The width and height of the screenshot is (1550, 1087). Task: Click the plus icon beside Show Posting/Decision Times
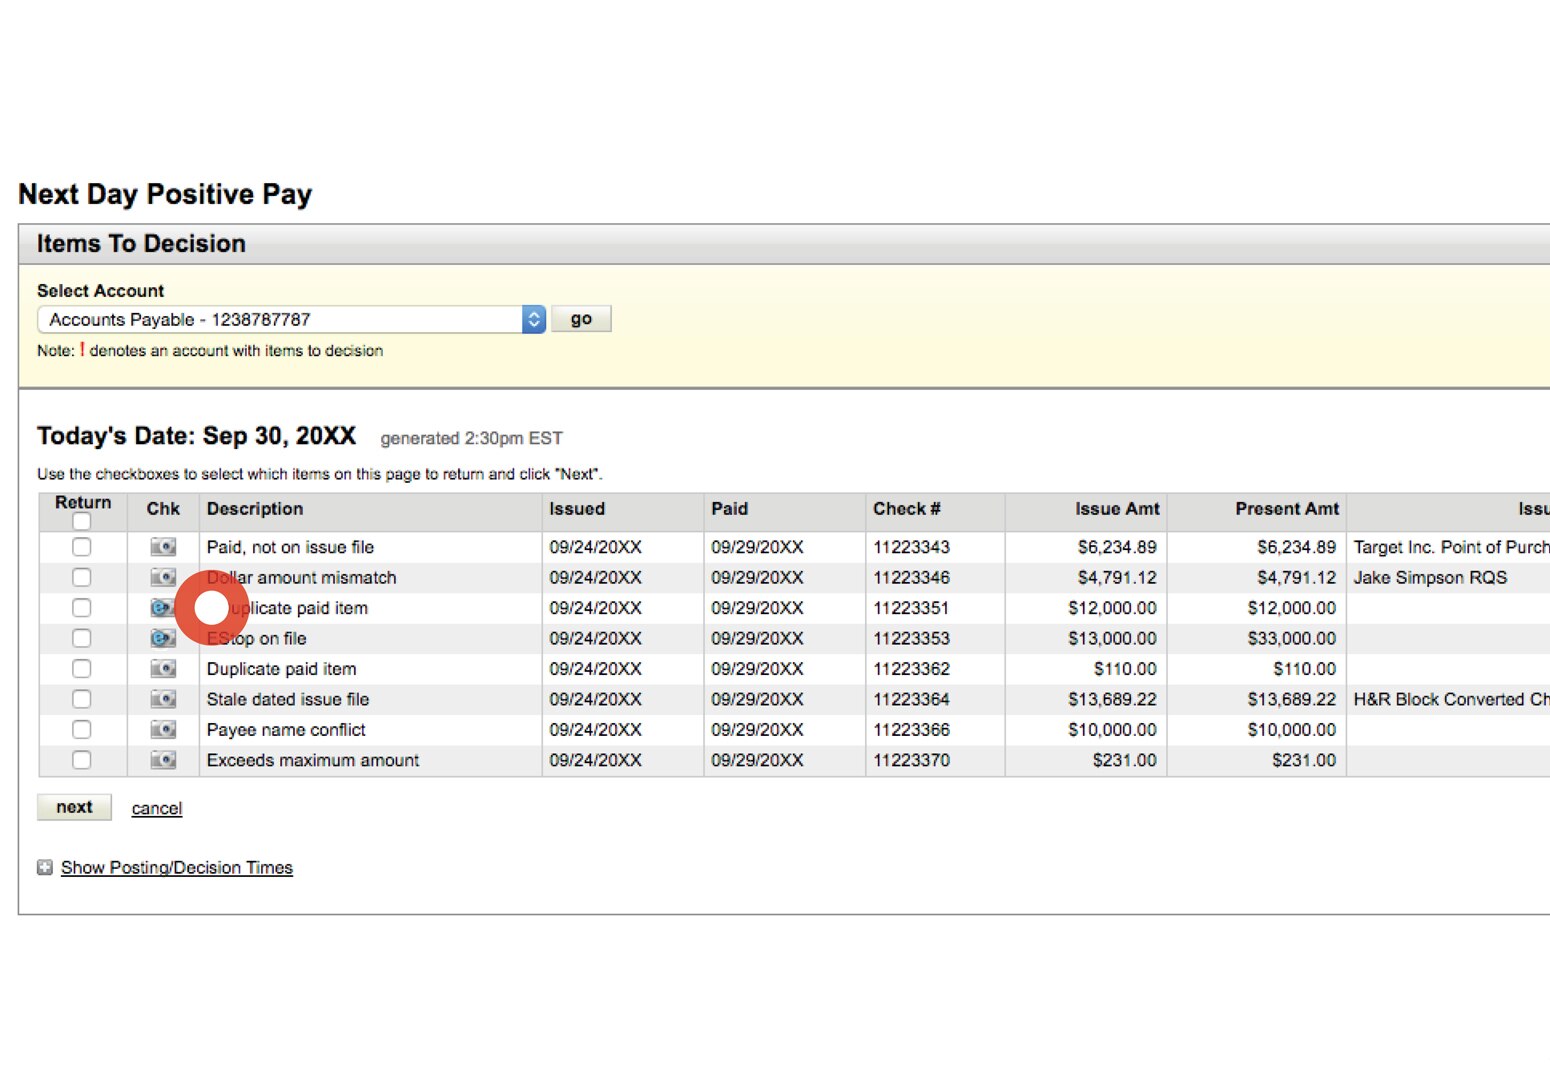click(44, 867)
